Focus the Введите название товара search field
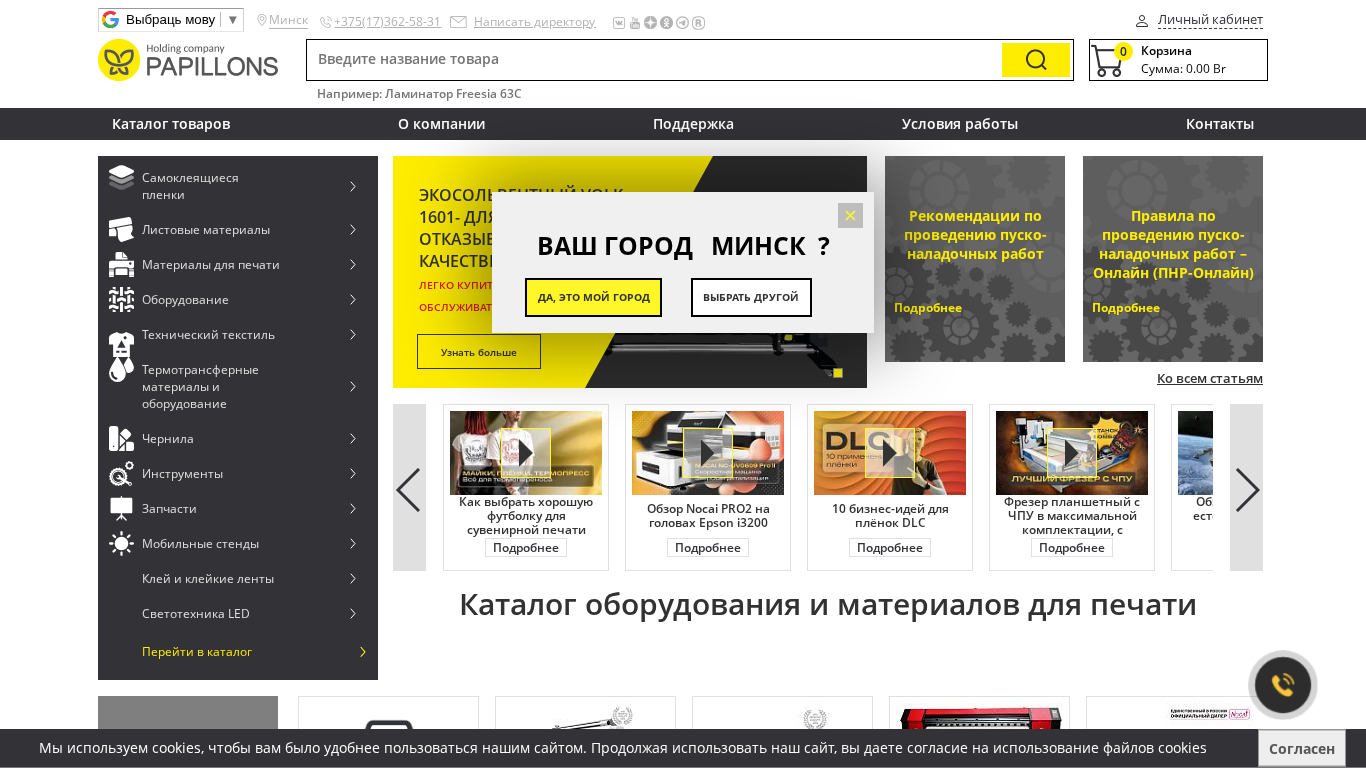Viewport: 1366px width, 768px height. tap(654, 60)
